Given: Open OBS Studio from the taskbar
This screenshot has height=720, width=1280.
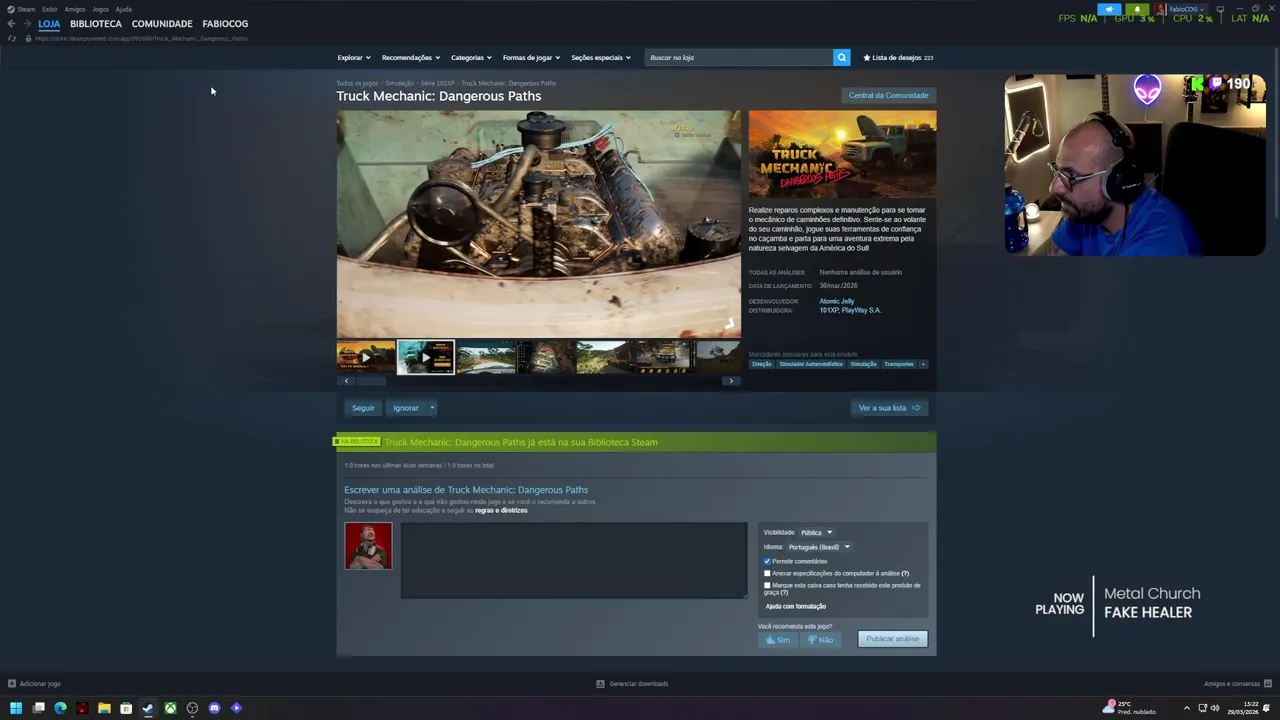Looking at the screenshot, I should 193,708.
